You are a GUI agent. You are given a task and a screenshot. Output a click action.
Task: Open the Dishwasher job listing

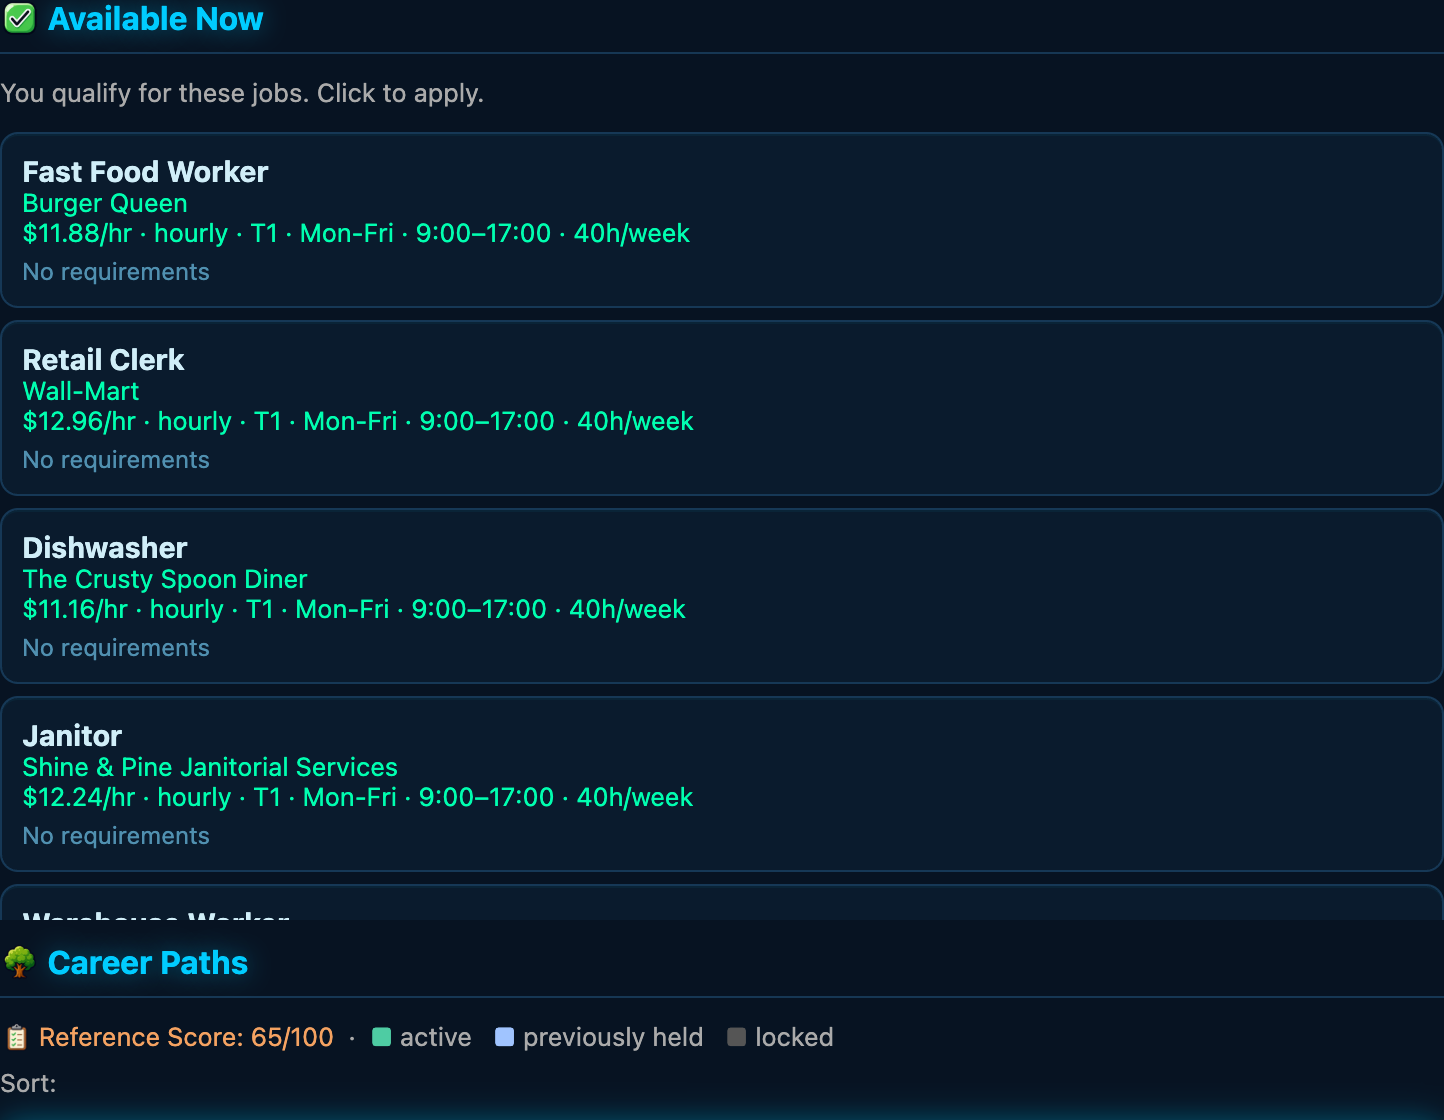[722, 596]
